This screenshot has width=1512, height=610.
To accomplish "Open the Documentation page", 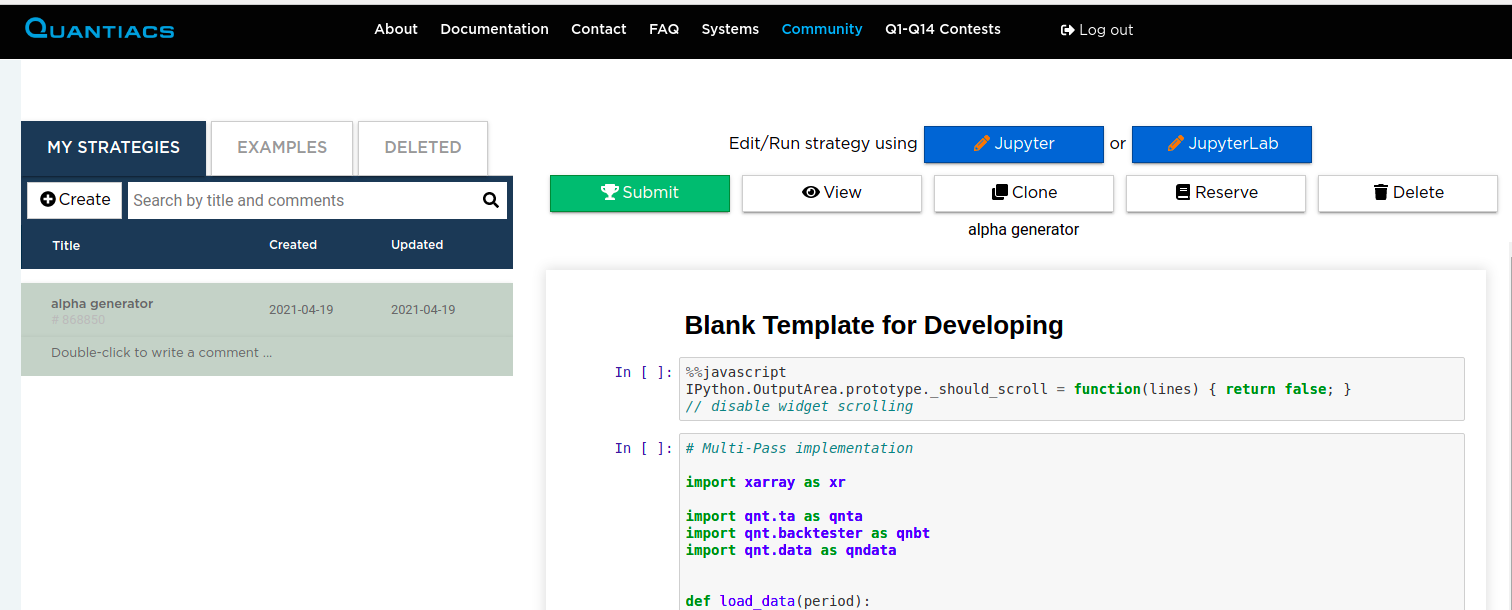I will pyautogui.click(x=494, y=29).
